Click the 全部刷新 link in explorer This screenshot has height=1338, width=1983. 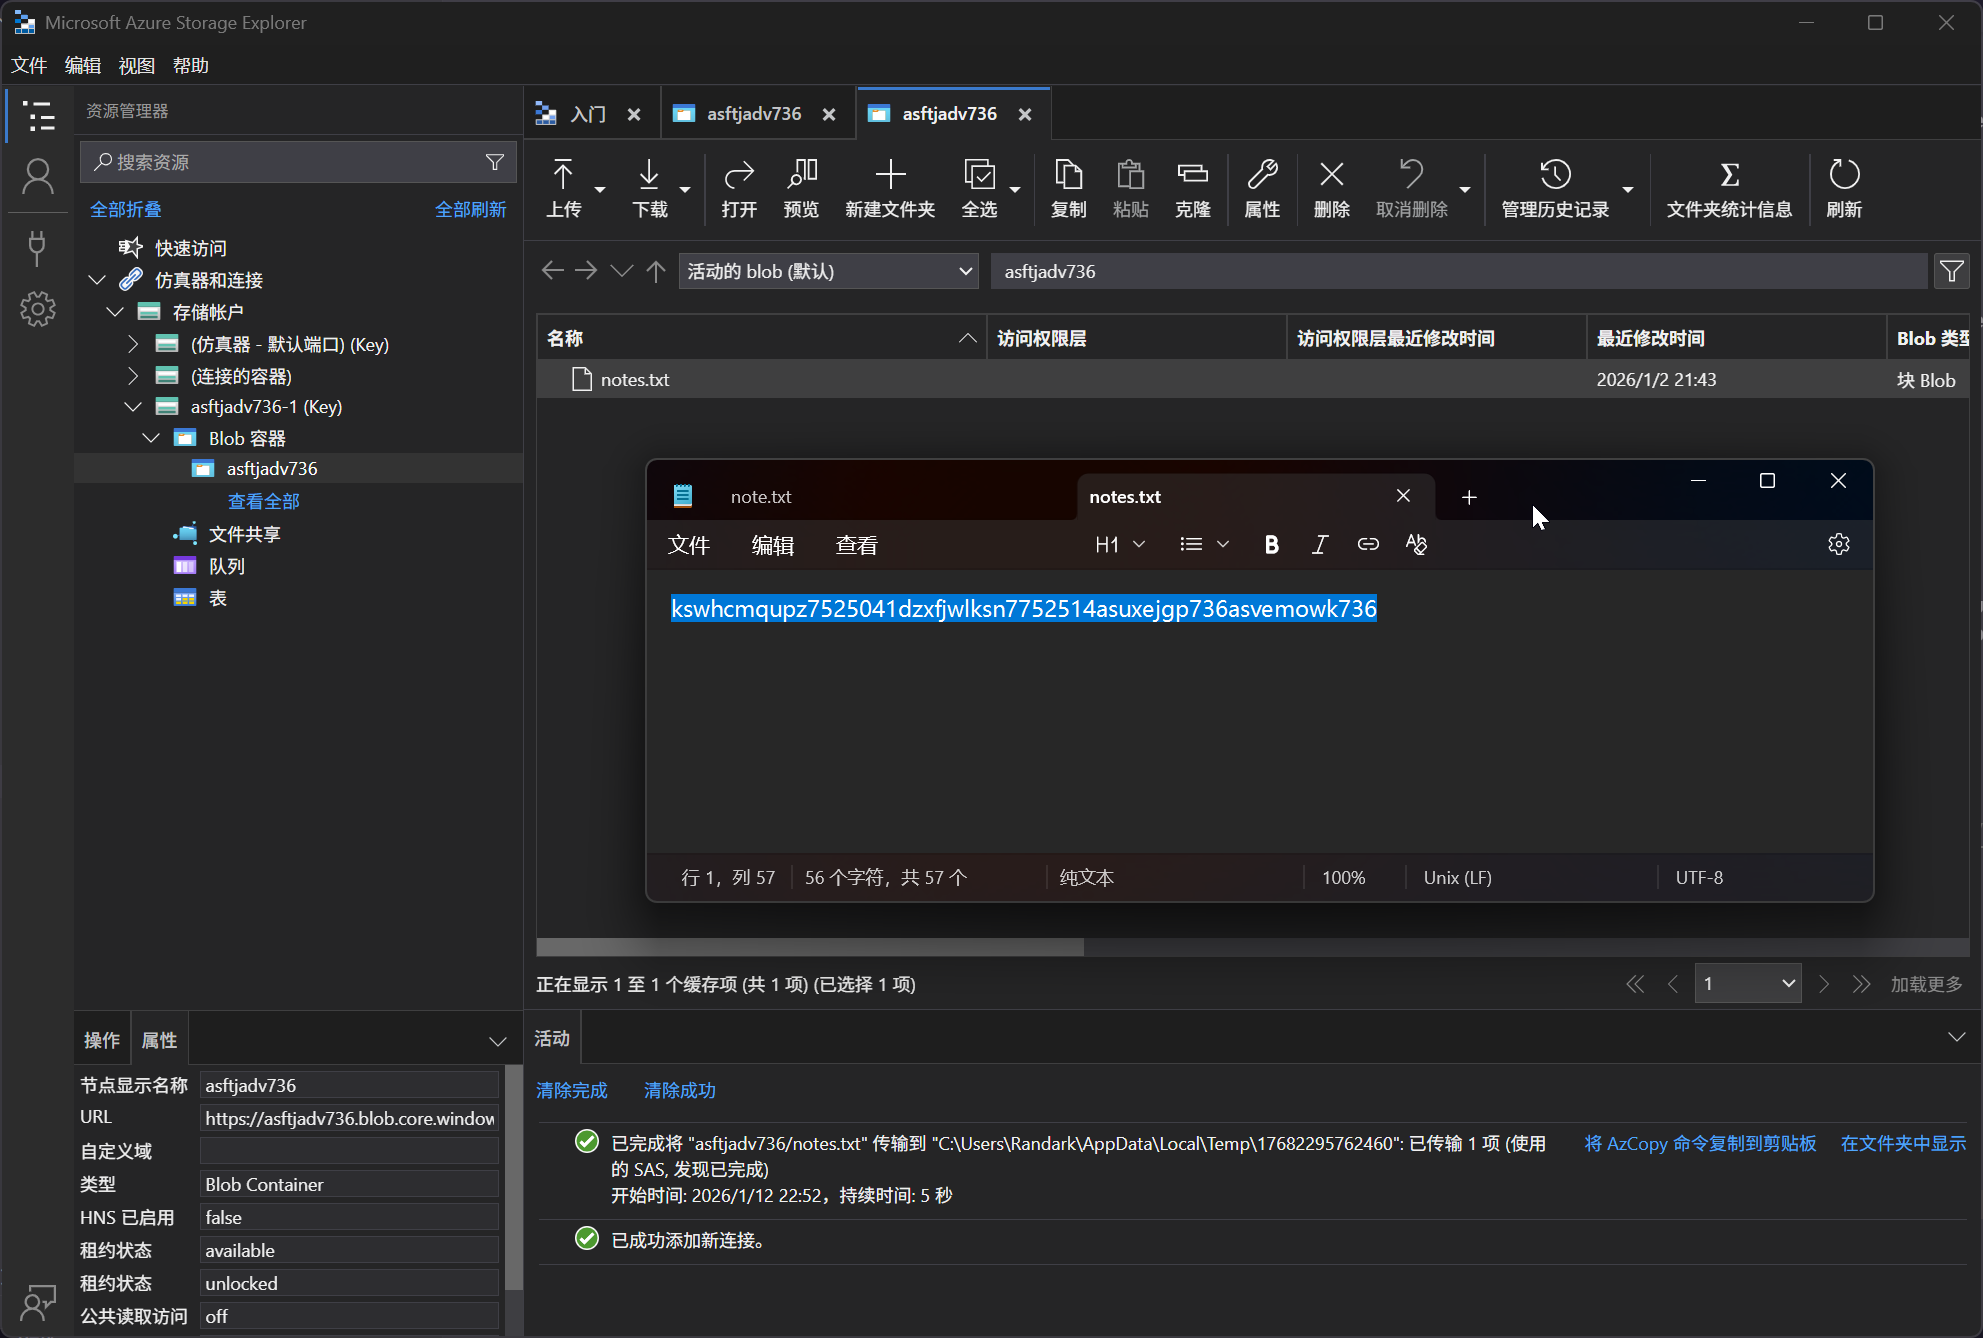(x=470, y=209)
